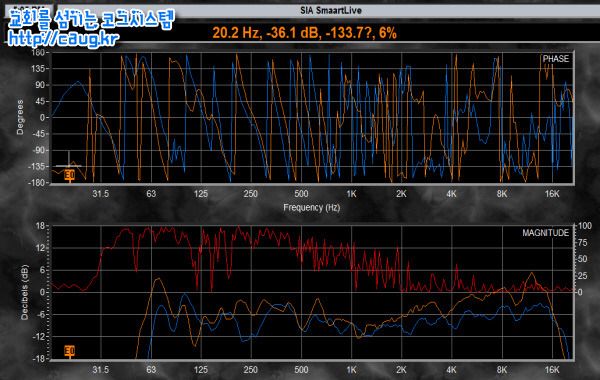Click the 500 frequency label under MAGNITUDE plot
This screenshot has height=380, width=600.
pos(301,370)
